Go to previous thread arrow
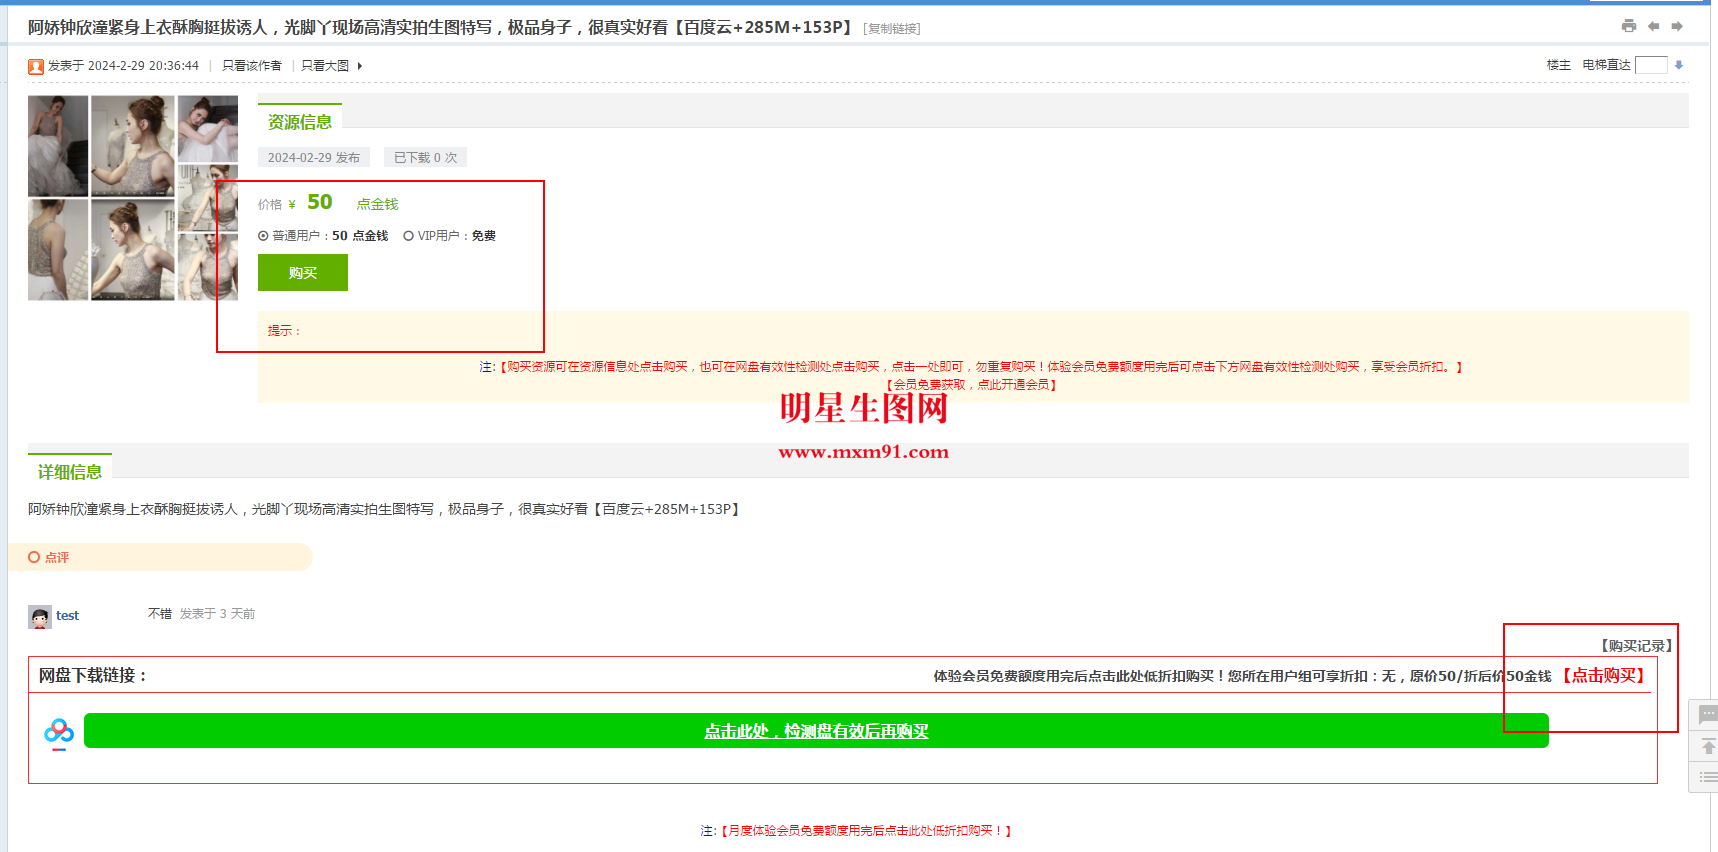This screenshot has width=1718, height=852. click(1653, 26)
